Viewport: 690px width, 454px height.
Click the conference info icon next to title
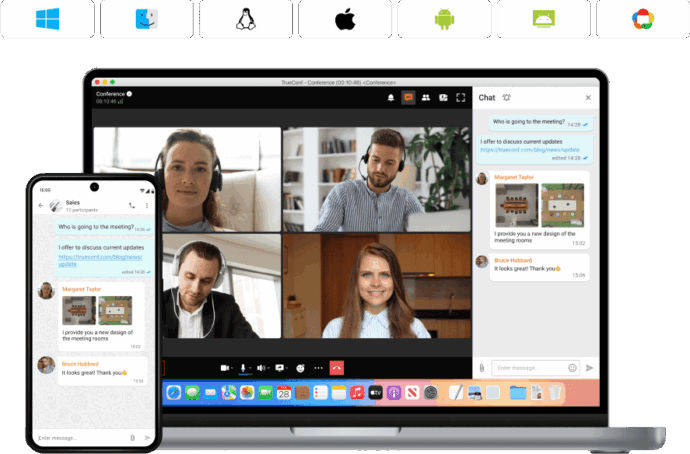(x=129, y=94)
